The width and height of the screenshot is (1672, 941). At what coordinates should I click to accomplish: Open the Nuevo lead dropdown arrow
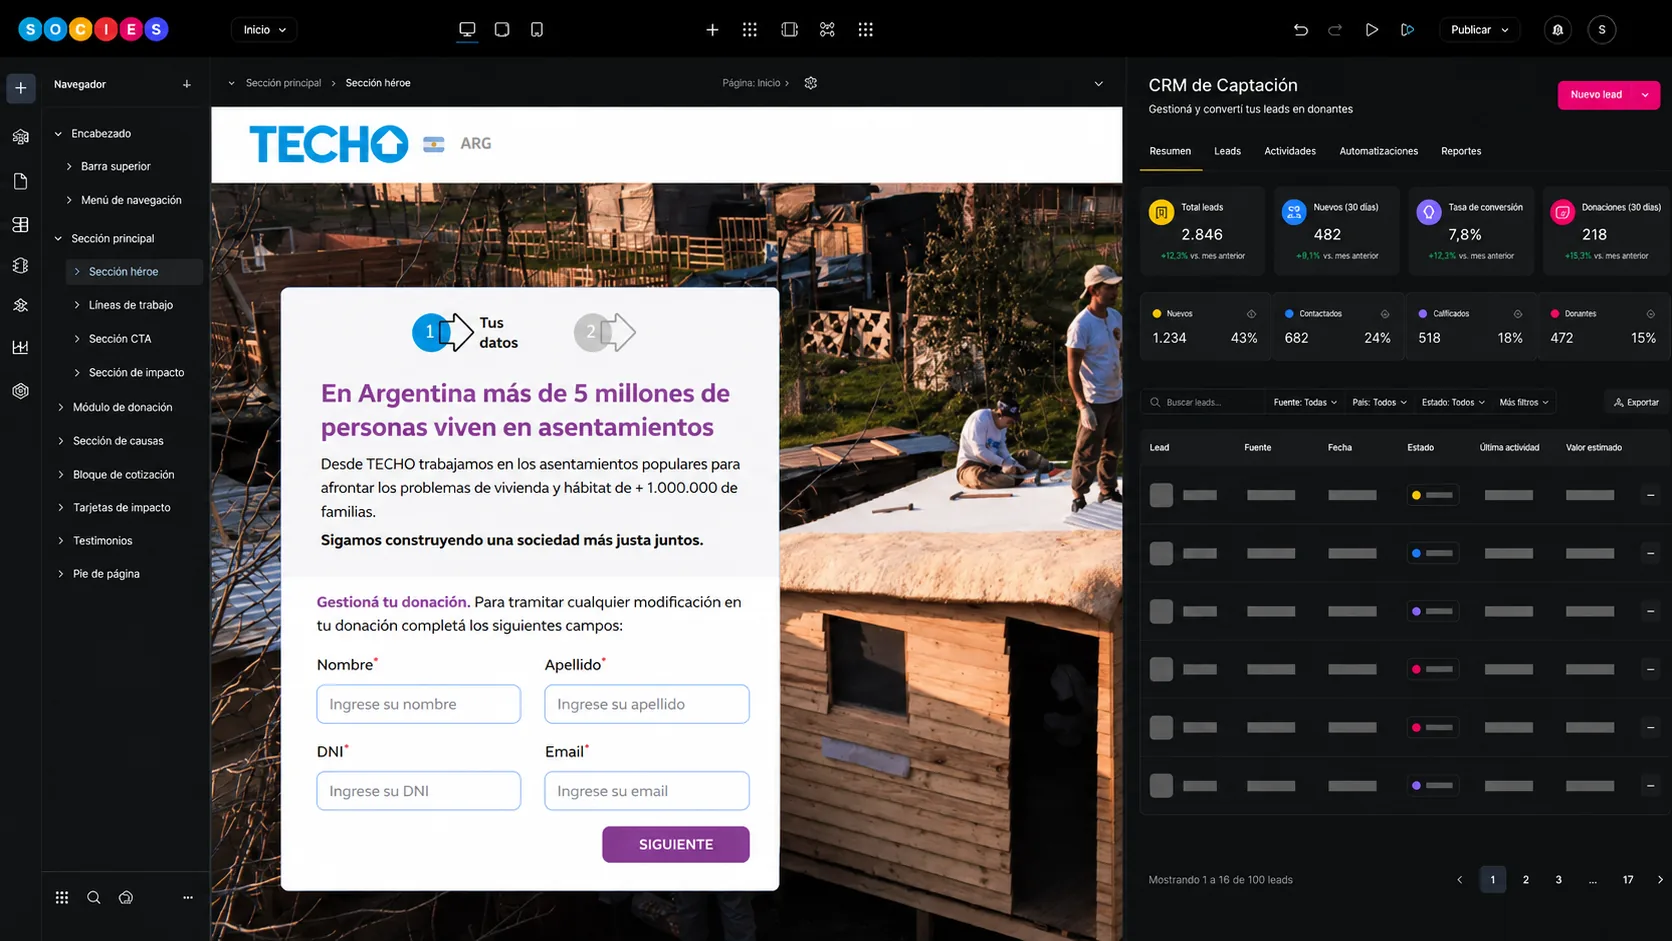click(x=1645, y=95)
